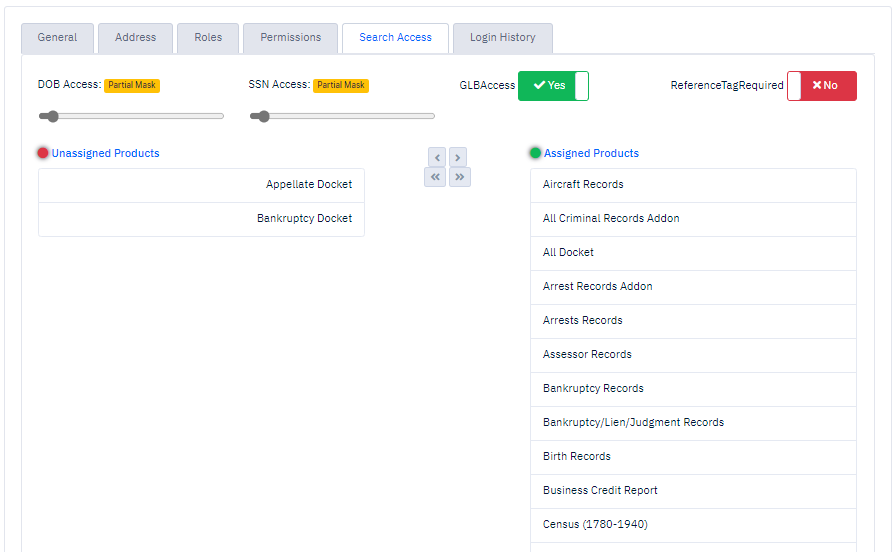Open the Login History tab

503,38
